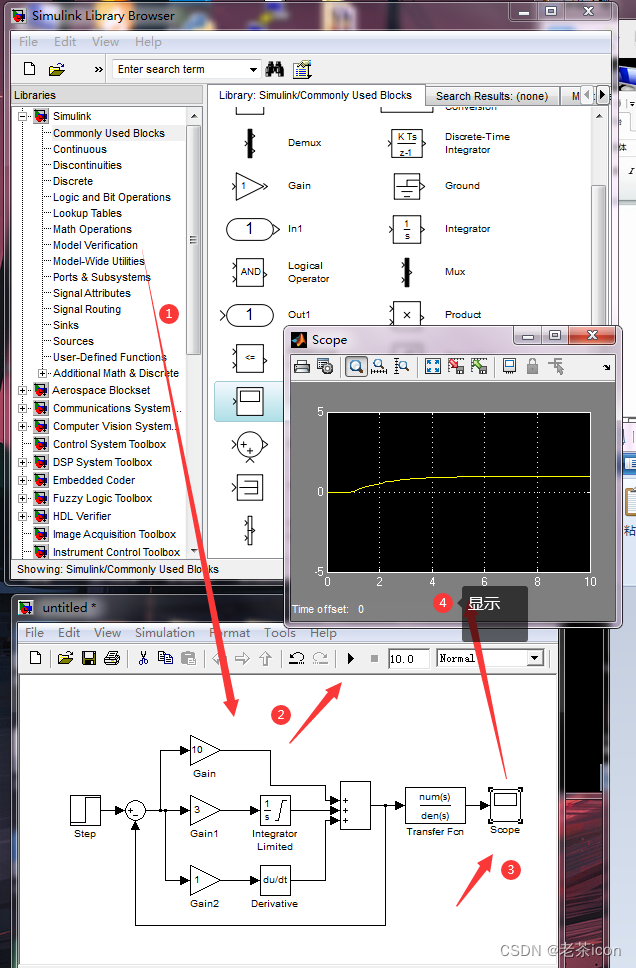The height and width of the screenshot is (968, 636).
Task: Select the Out1 block icon
Action: click(248, 315)
